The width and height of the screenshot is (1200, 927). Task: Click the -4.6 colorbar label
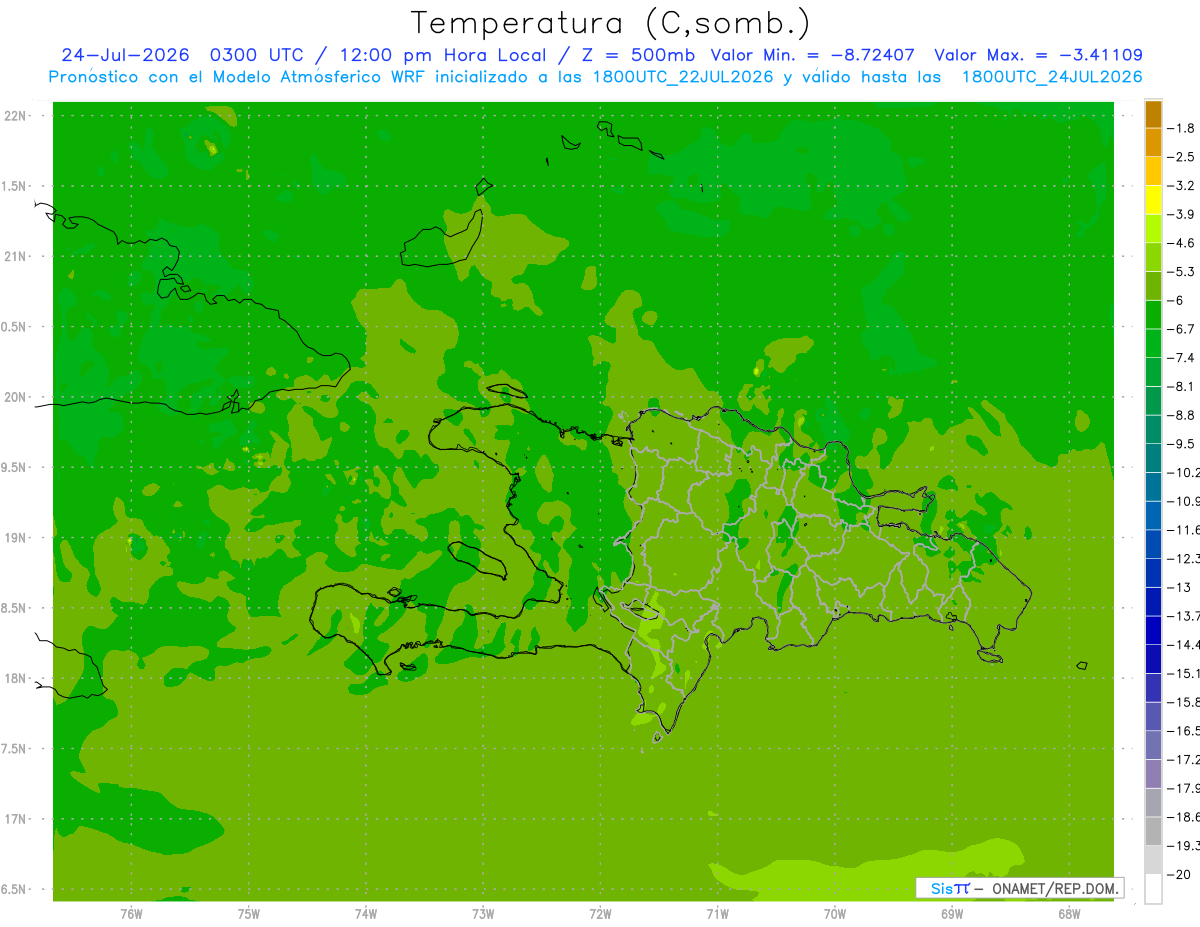tap(1180, 243)
